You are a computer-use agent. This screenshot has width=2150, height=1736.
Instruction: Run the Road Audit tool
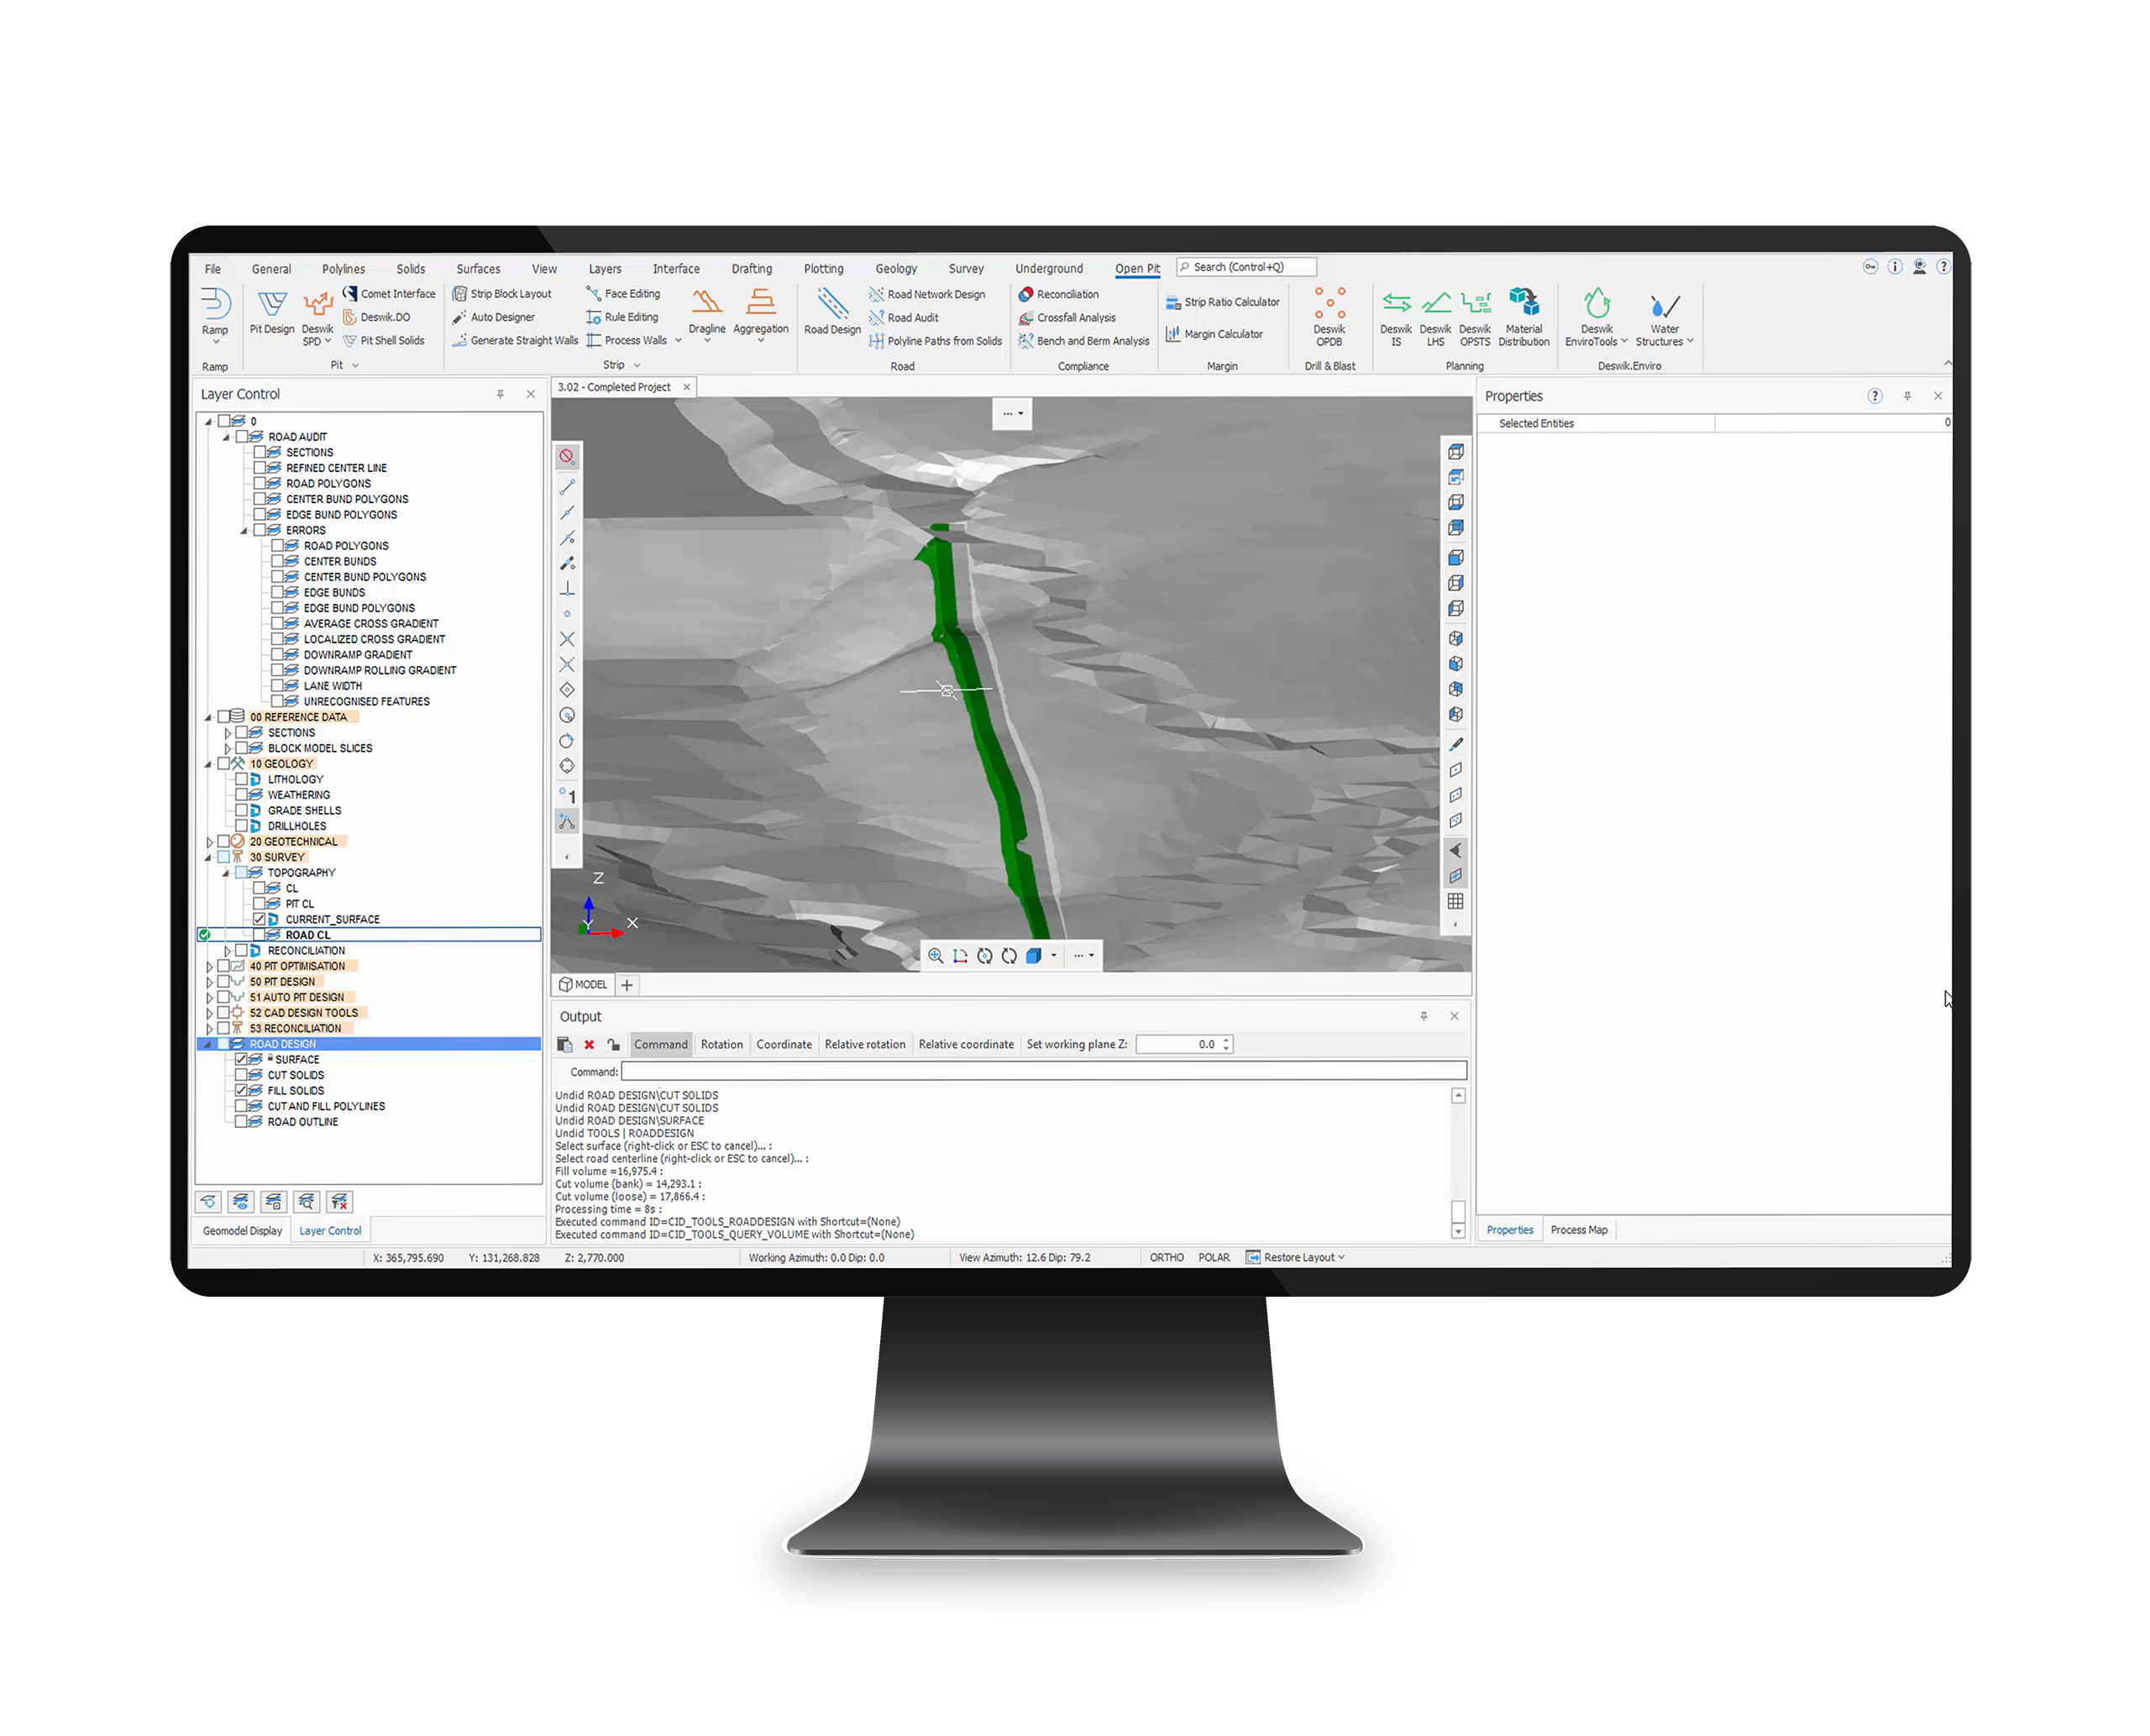(904, 318)
